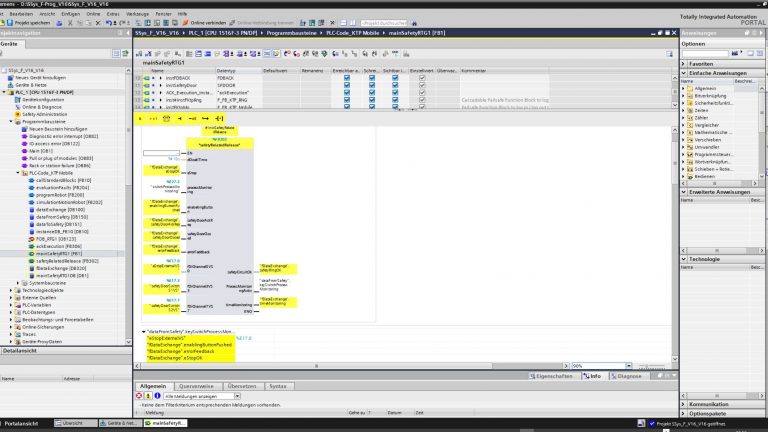
Task: Click the delete X icon in main toolbar
Action: [x=98, y=23]
